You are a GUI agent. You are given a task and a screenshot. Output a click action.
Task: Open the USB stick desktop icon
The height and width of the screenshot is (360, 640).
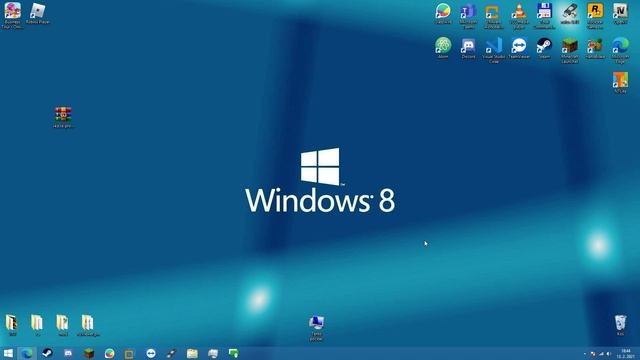[x=569, y=13]
